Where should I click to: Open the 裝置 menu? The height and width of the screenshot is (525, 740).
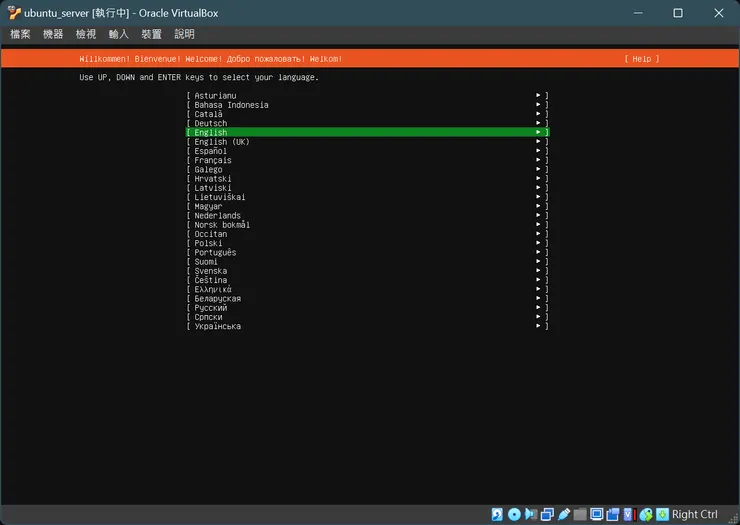151,34
